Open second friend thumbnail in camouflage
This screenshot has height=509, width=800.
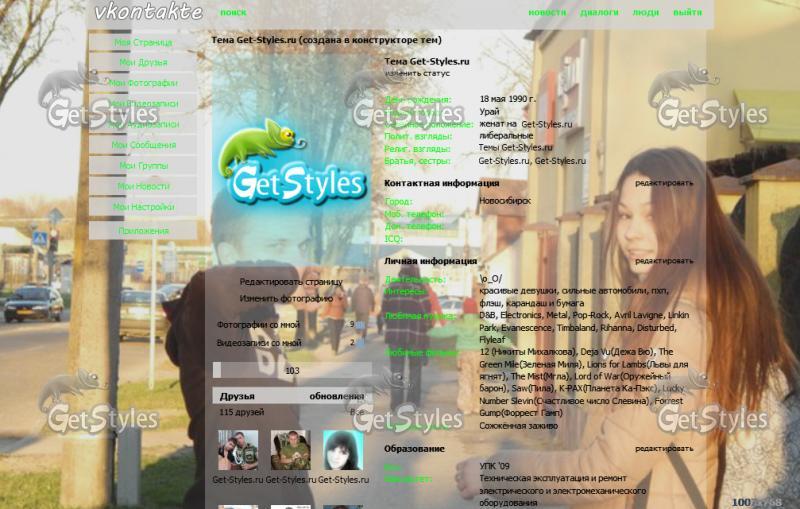(290, 450)
